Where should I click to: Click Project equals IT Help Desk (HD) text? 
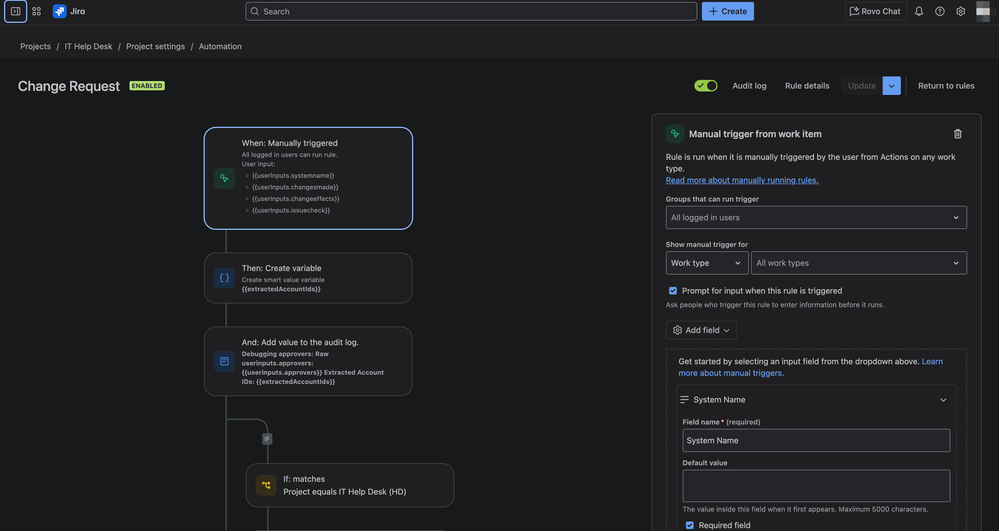pyautogui.click(x=345, y=492)
